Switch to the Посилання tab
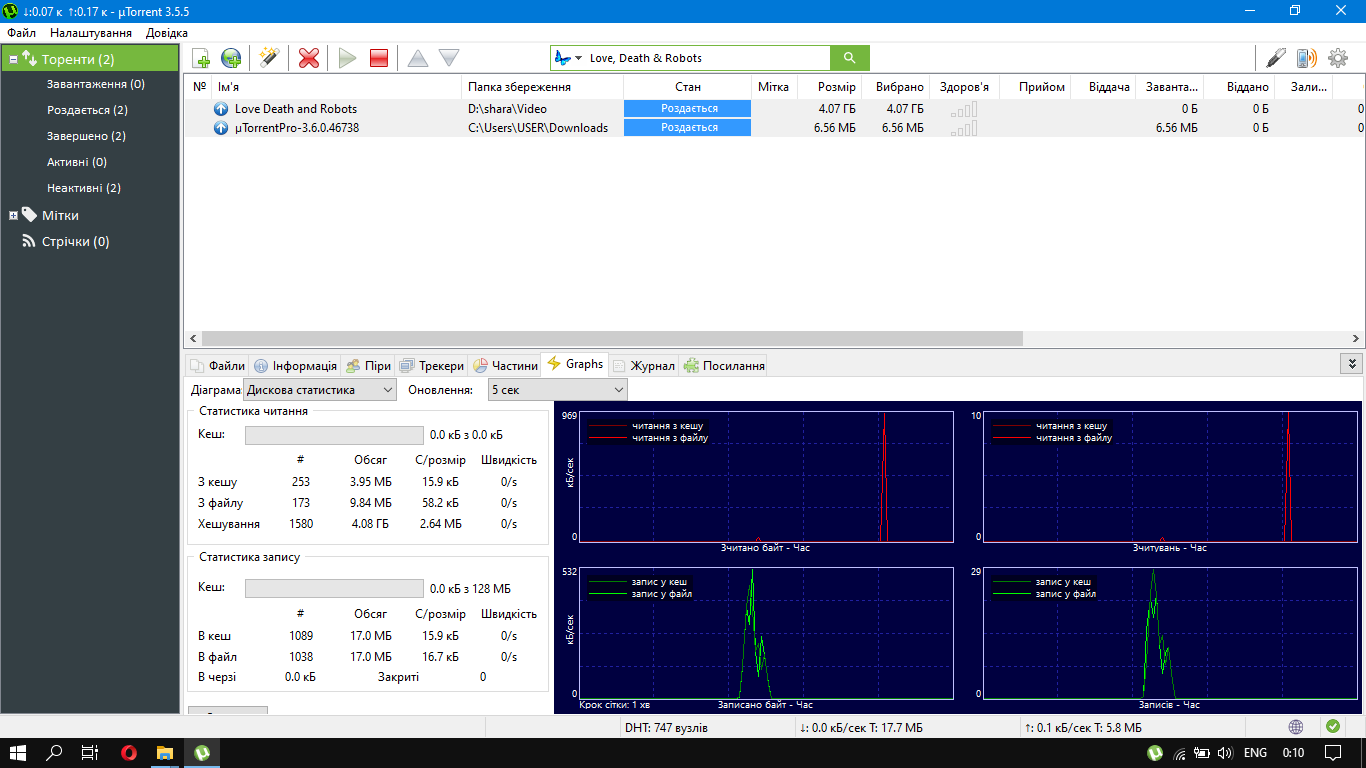 click(723, 365)
